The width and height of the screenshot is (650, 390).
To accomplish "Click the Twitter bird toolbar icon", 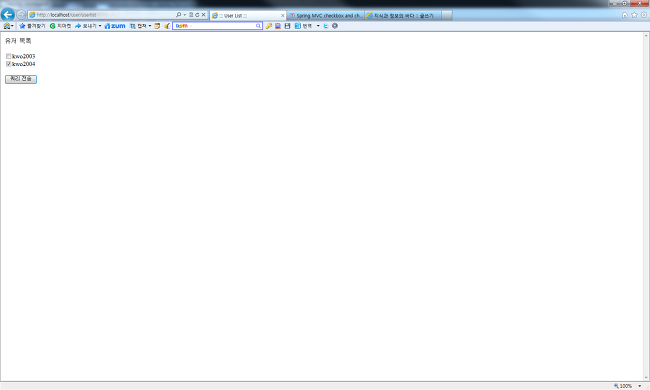I will [x=326, y=26].
